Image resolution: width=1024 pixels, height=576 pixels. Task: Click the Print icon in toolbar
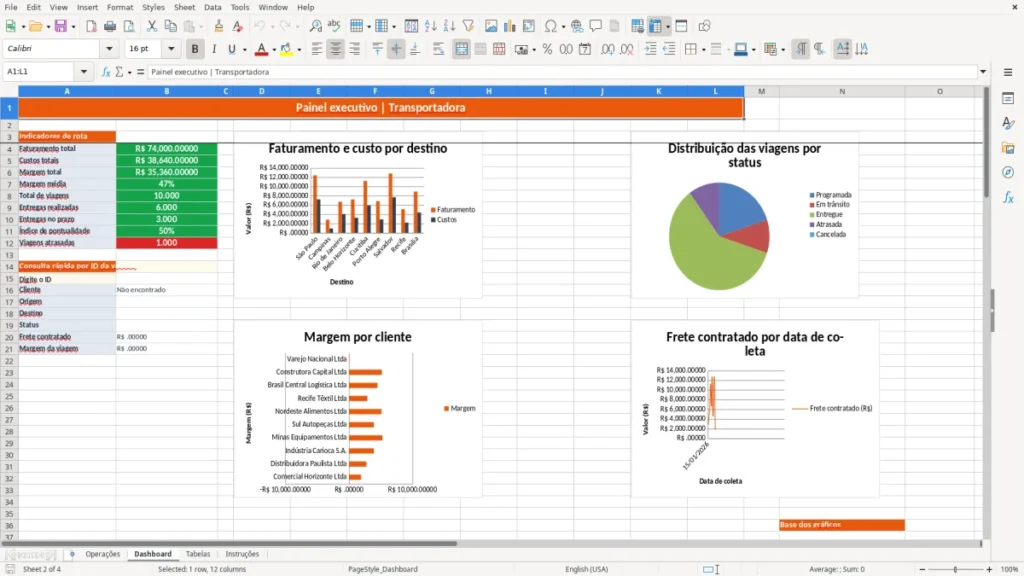110,26
